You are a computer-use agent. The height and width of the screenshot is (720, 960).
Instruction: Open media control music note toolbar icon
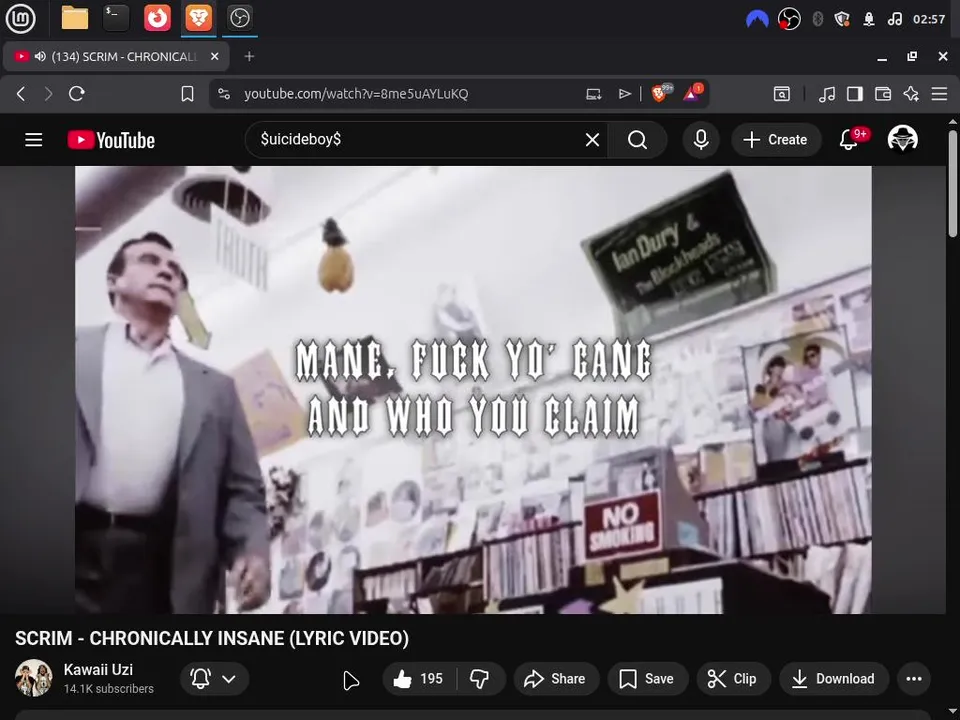[x=827, y=94]
